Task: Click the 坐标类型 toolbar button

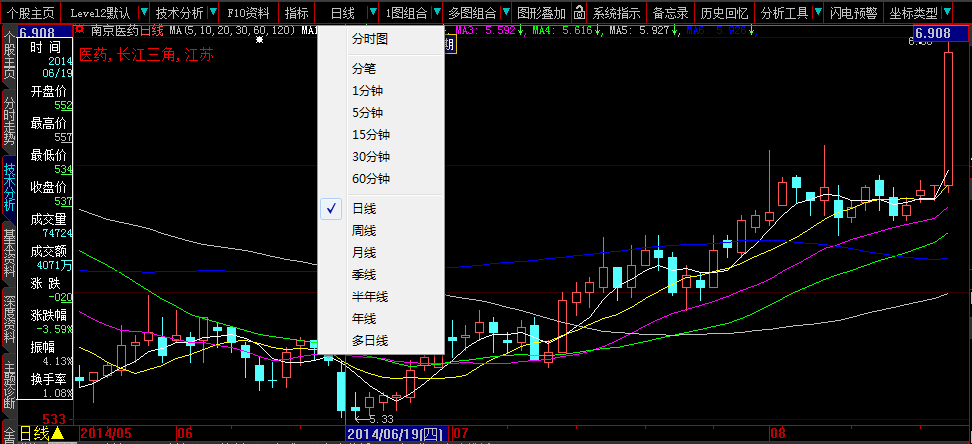Action: tap(913, 12)
